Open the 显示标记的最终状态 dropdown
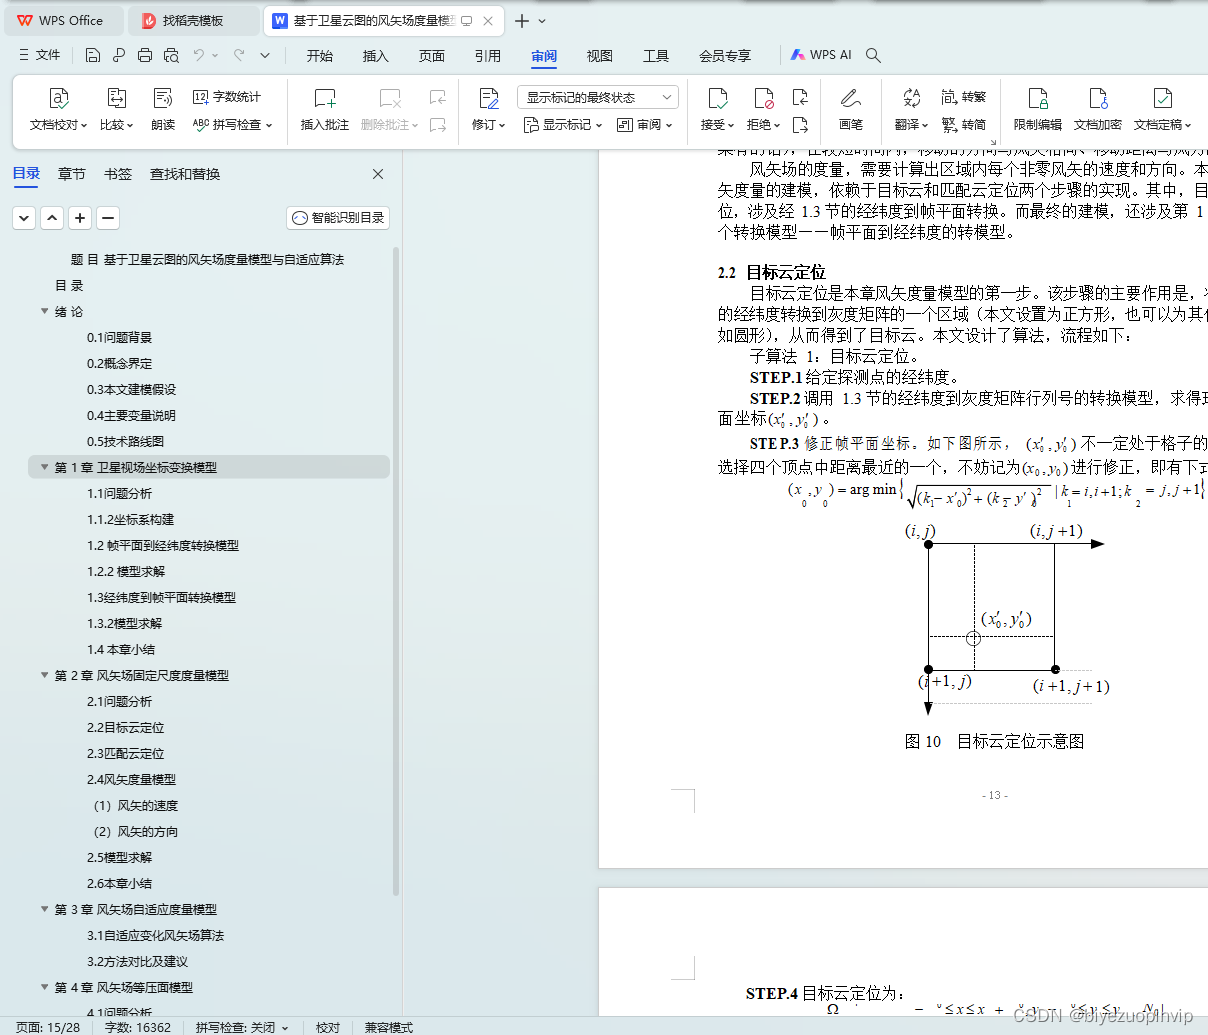Image resolution: width=1208 pixels, height=1035 pixels. pyautogui.click(x=598, y=97)
